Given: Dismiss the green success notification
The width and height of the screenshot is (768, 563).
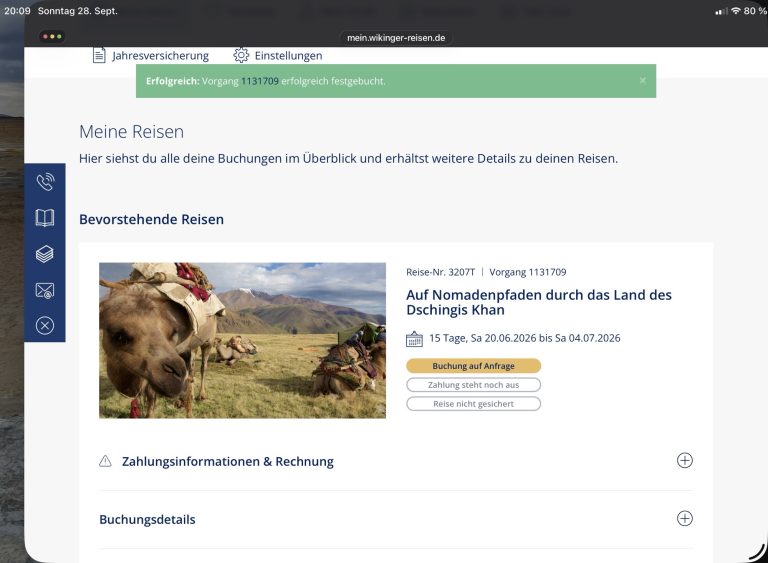Looking at the screenshot, I should pos(642,81).
